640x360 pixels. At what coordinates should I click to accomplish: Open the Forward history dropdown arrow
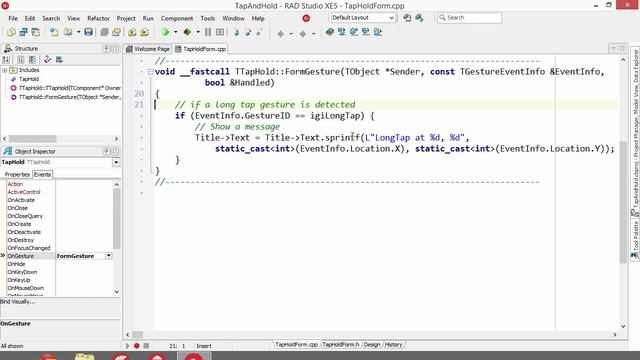click(x=313, y=33)
